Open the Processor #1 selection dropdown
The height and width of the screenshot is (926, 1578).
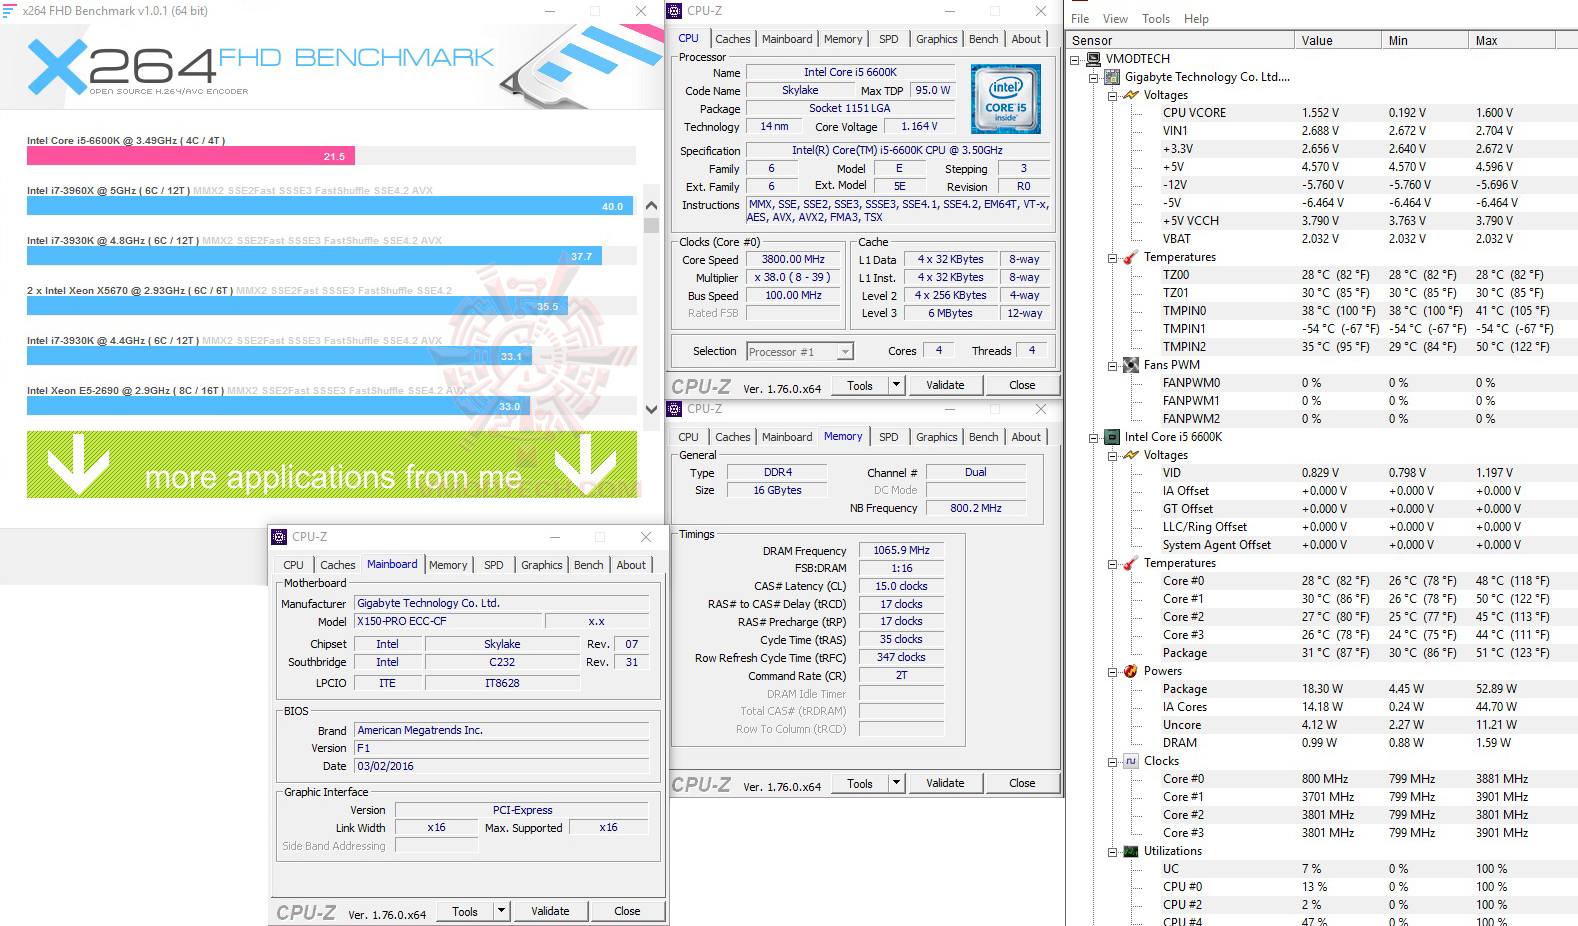pos(845,352)
